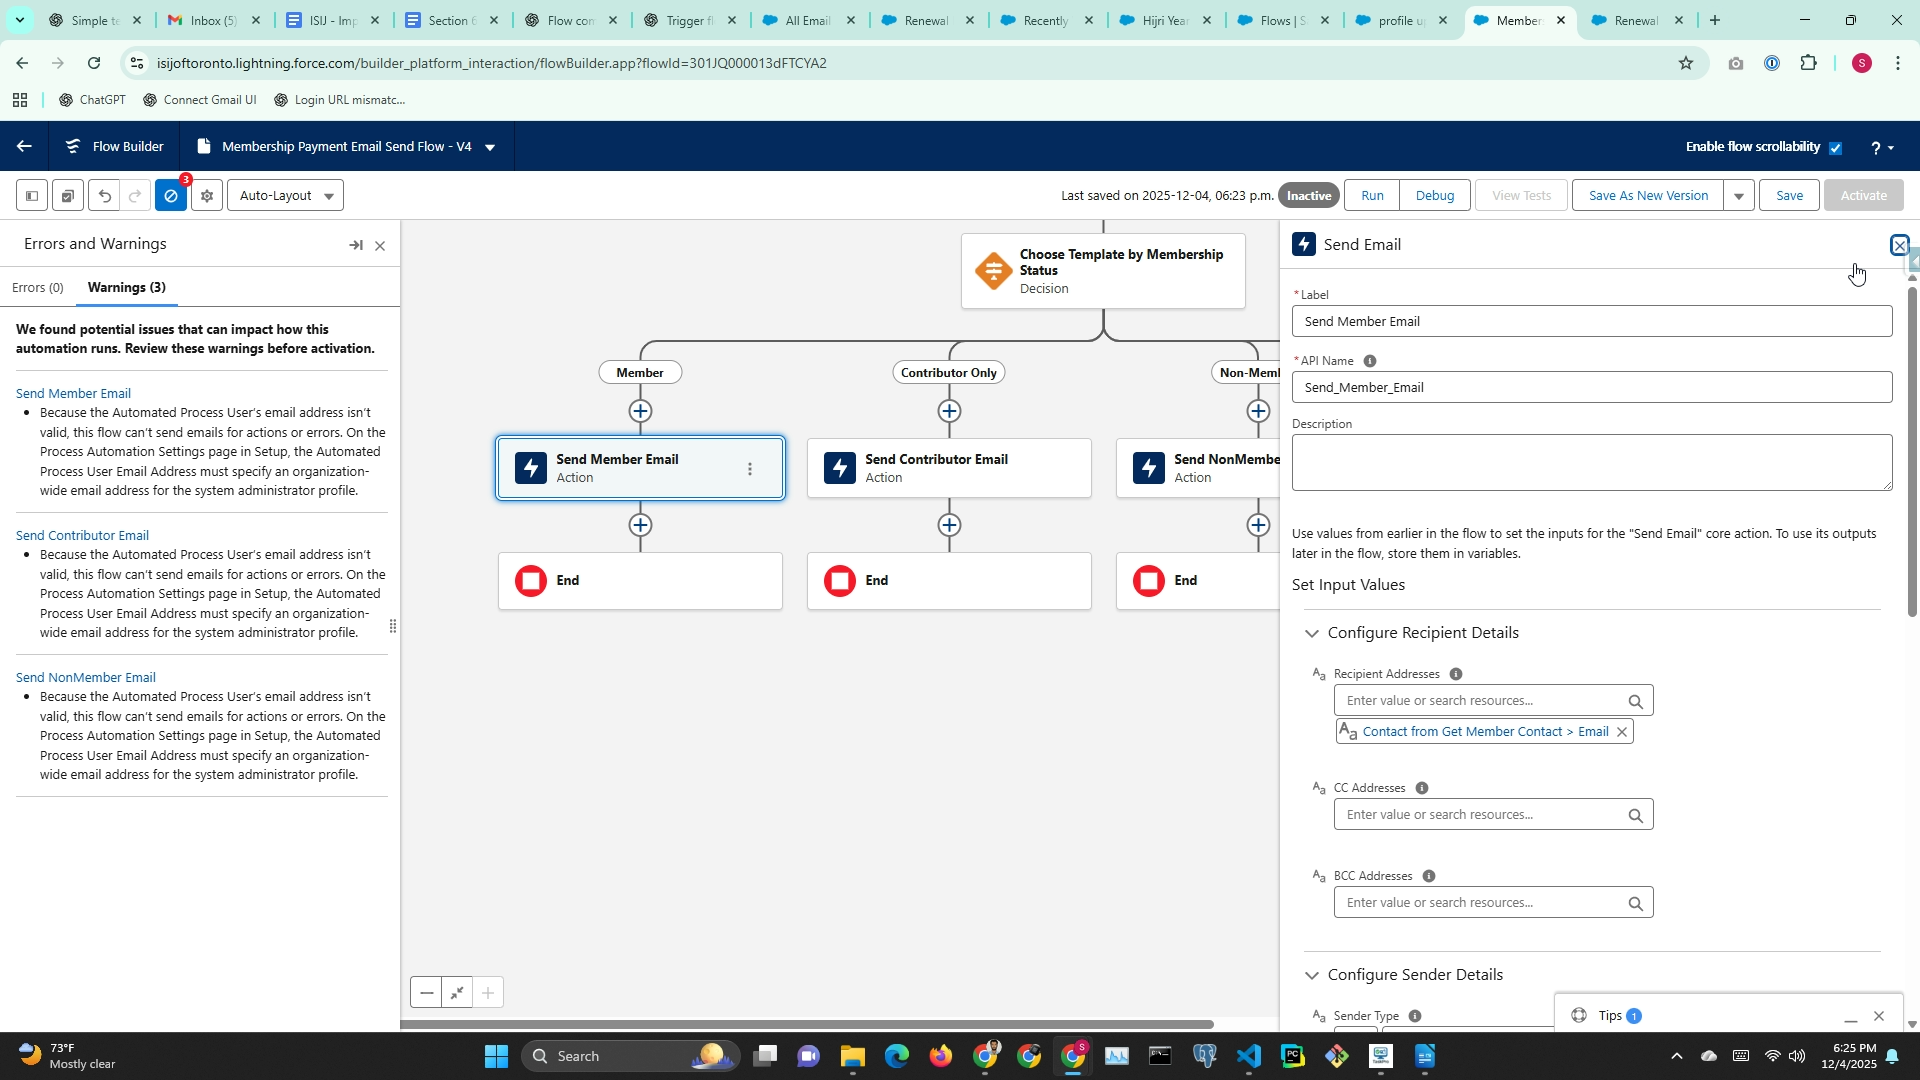The height and width of the screenshot is (1080, 1920).
Task: Switch to the Errors (0) tab
Action: (x=38, y=288)
